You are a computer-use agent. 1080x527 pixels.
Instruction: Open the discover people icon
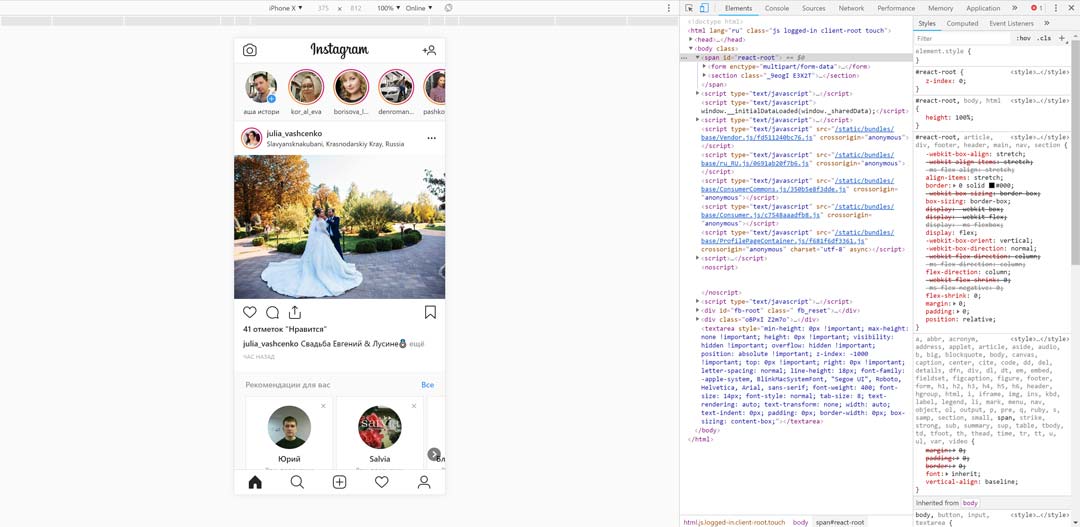click(429, 50)
